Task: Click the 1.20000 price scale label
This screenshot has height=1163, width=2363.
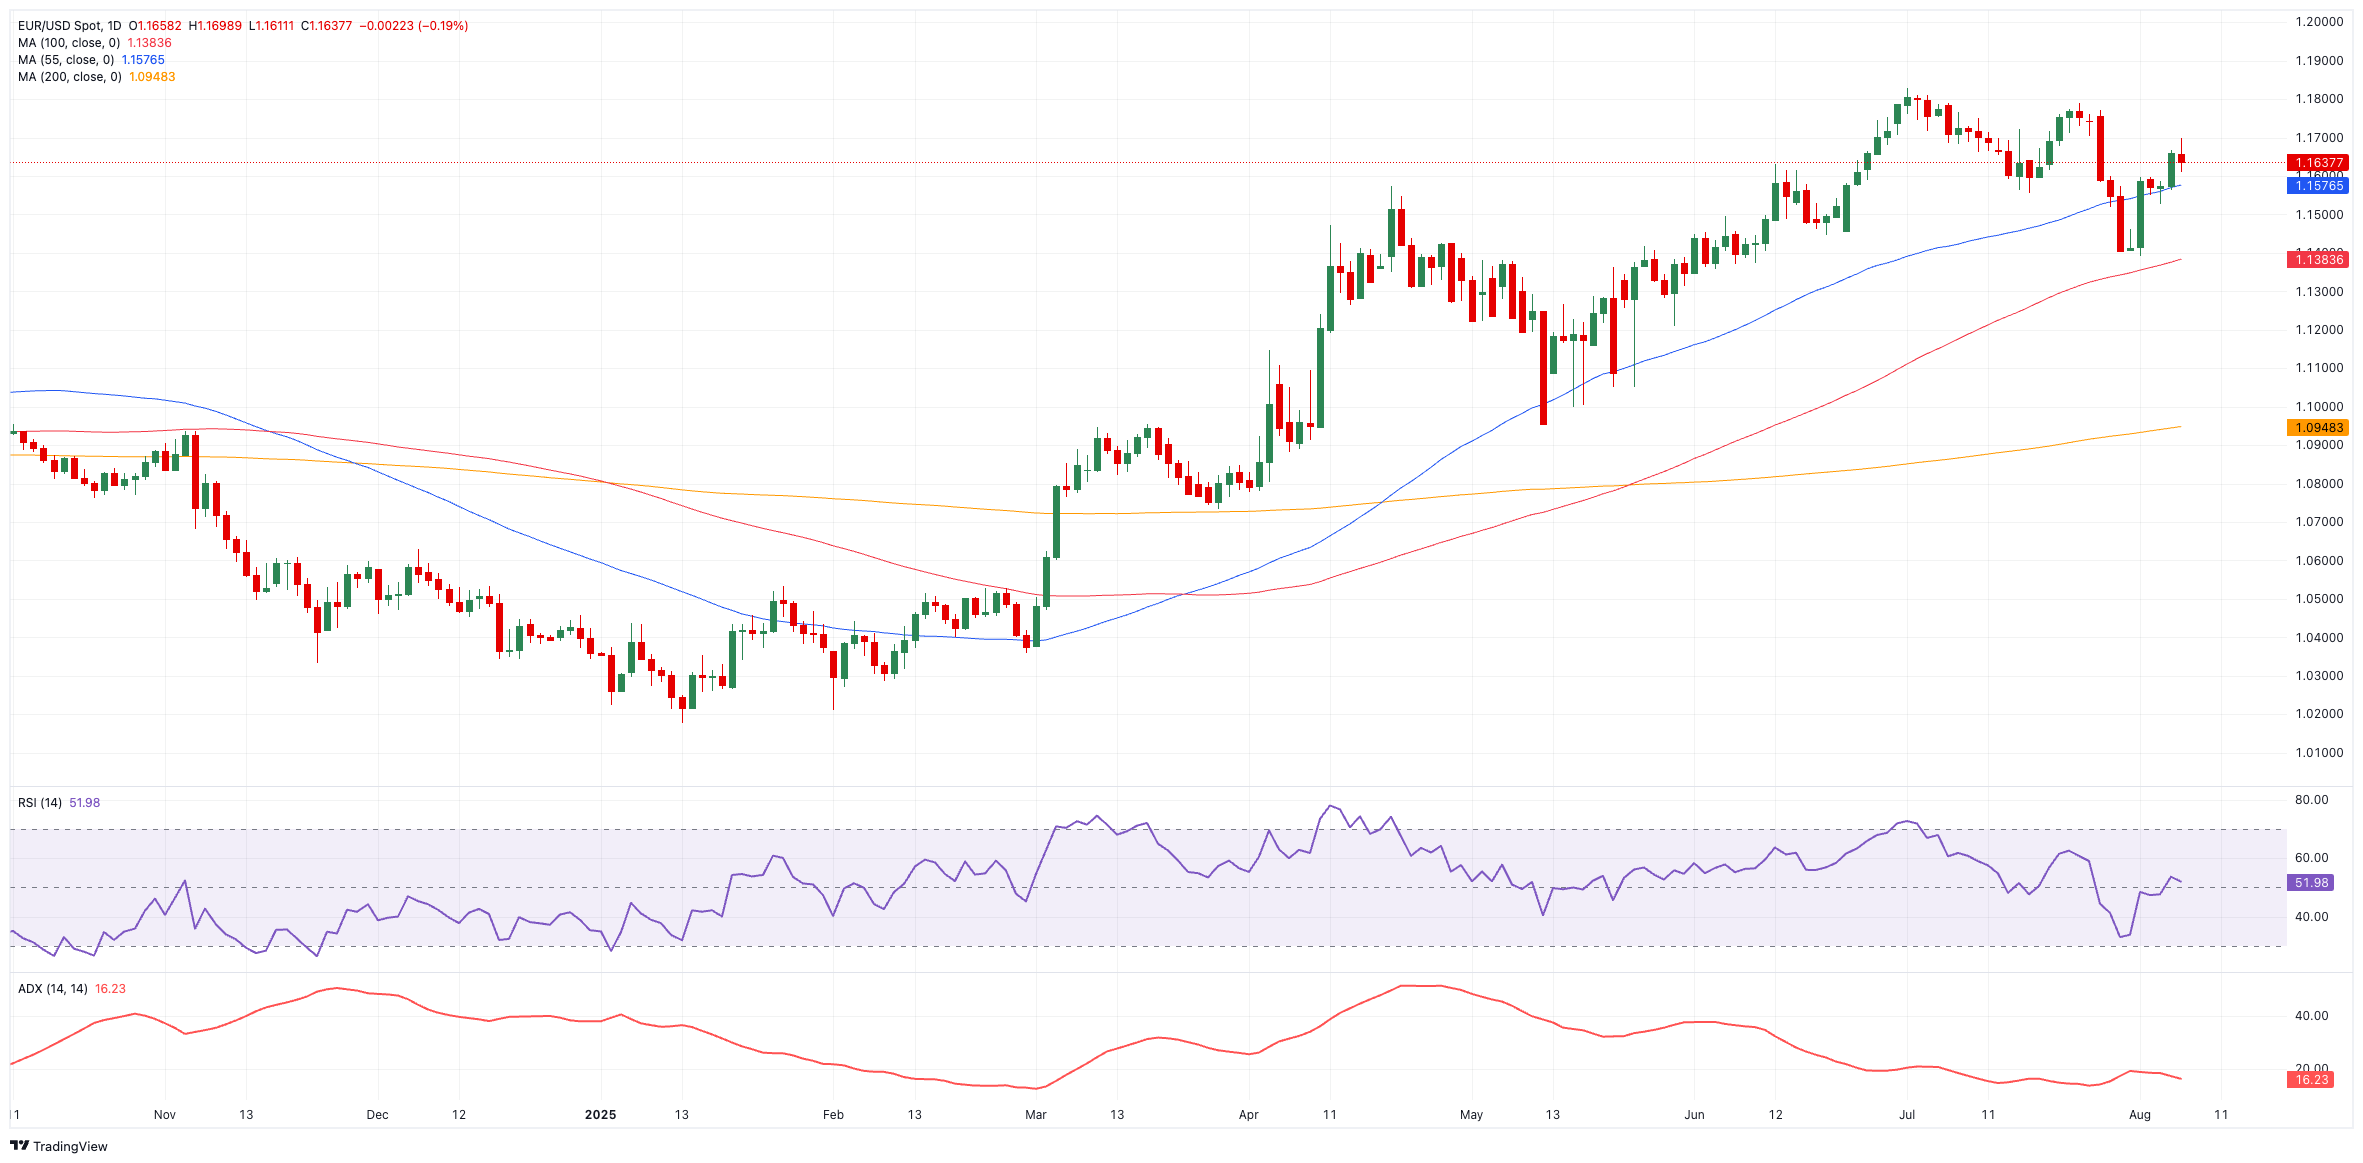Action: point(2318,22)
